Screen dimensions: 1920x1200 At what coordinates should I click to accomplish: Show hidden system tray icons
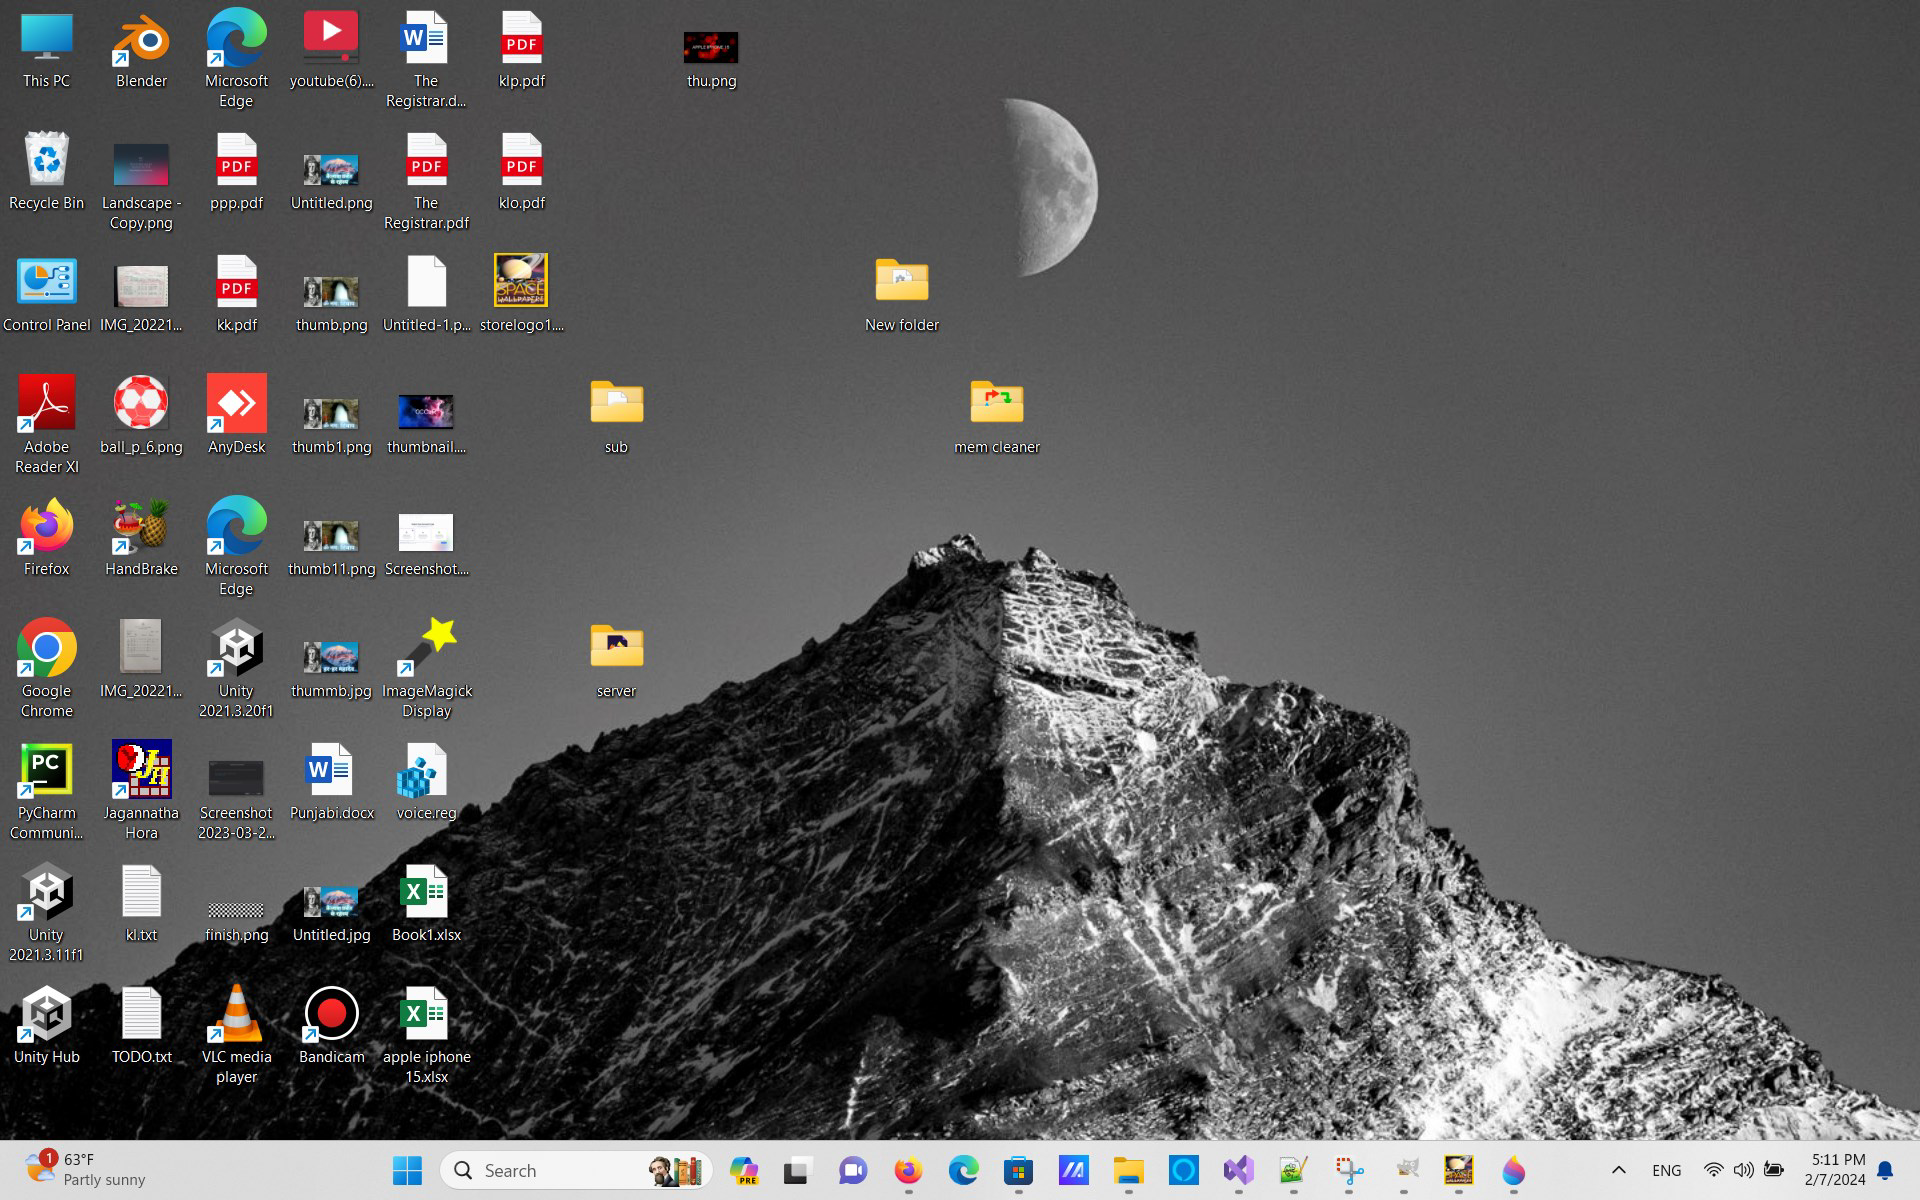coord(1618,1170)
